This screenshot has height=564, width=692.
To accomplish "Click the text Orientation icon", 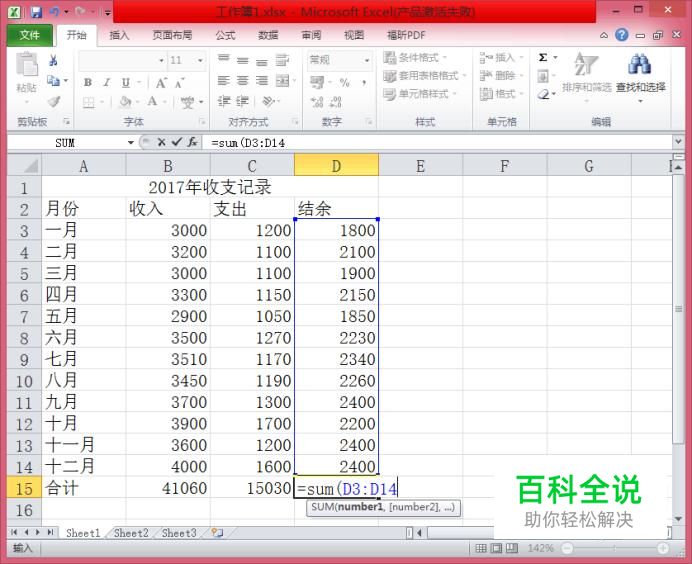I will coord(268,102).
